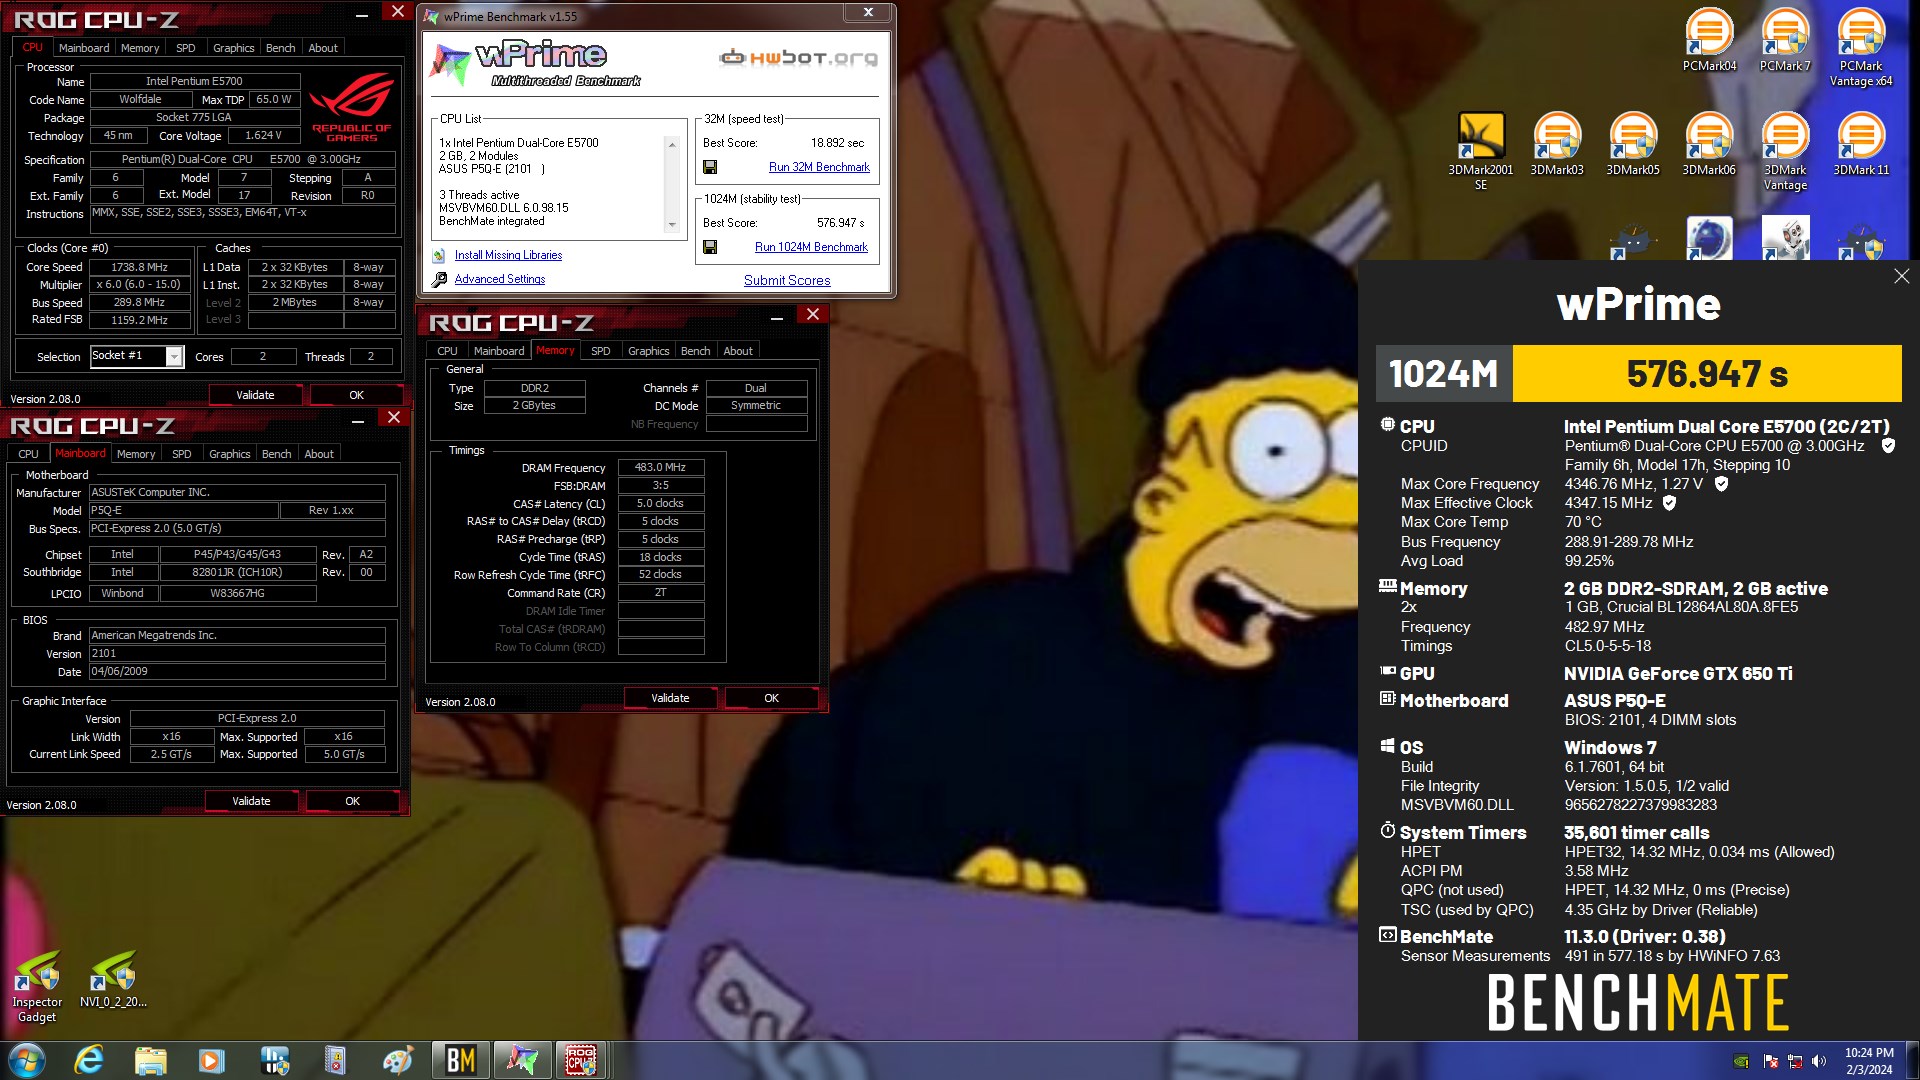Open the 3DMark05 desktop shortcut
The height and width of the screenshot is (1080, 1920).
1633,144
